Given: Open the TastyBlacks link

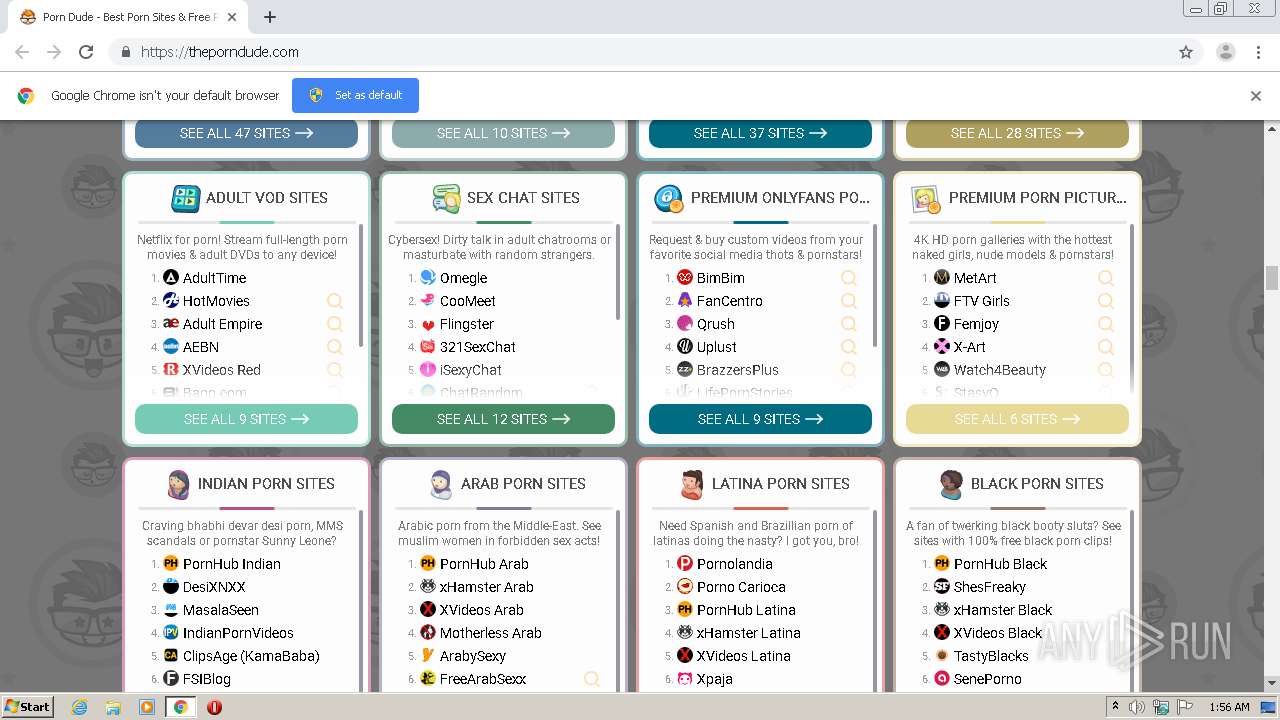Looking at the screenshot, I should click(991, 656).
